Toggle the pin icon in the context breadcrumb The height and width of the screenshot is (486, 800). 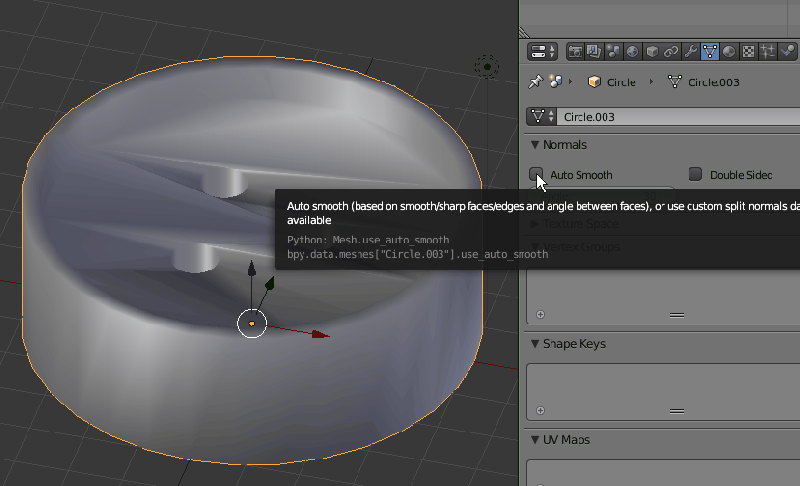[x=535, y=82]
